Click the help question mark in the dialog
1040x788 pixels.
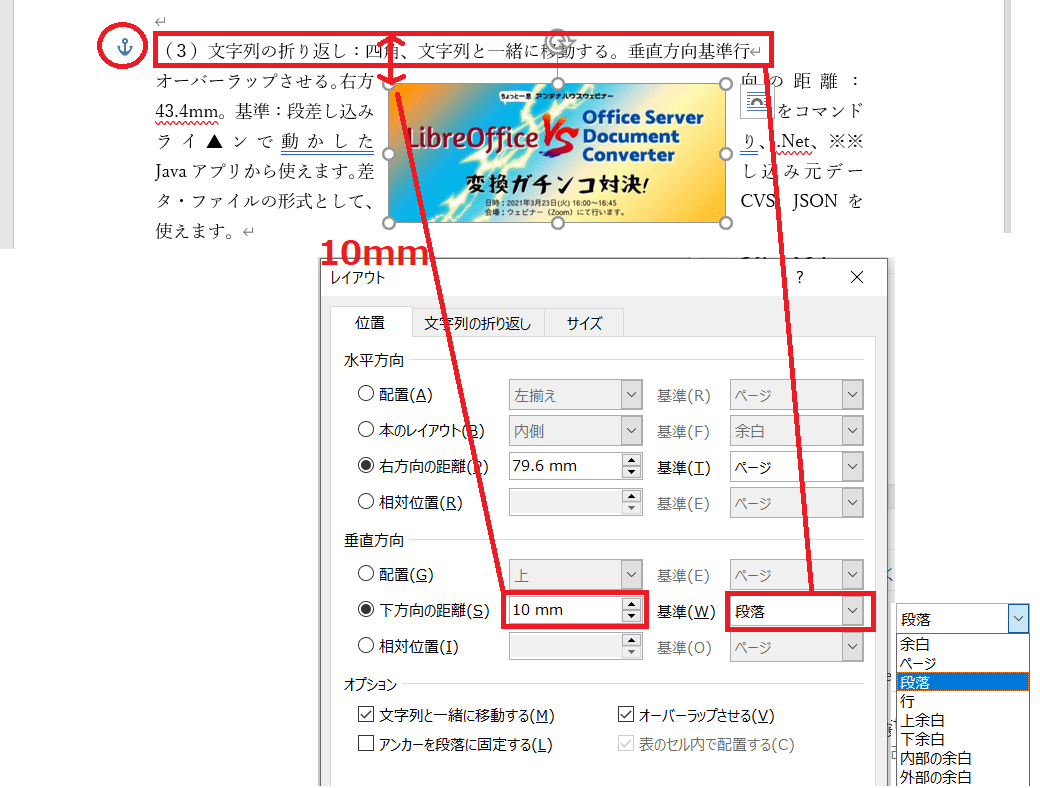[x=799, y=278]
